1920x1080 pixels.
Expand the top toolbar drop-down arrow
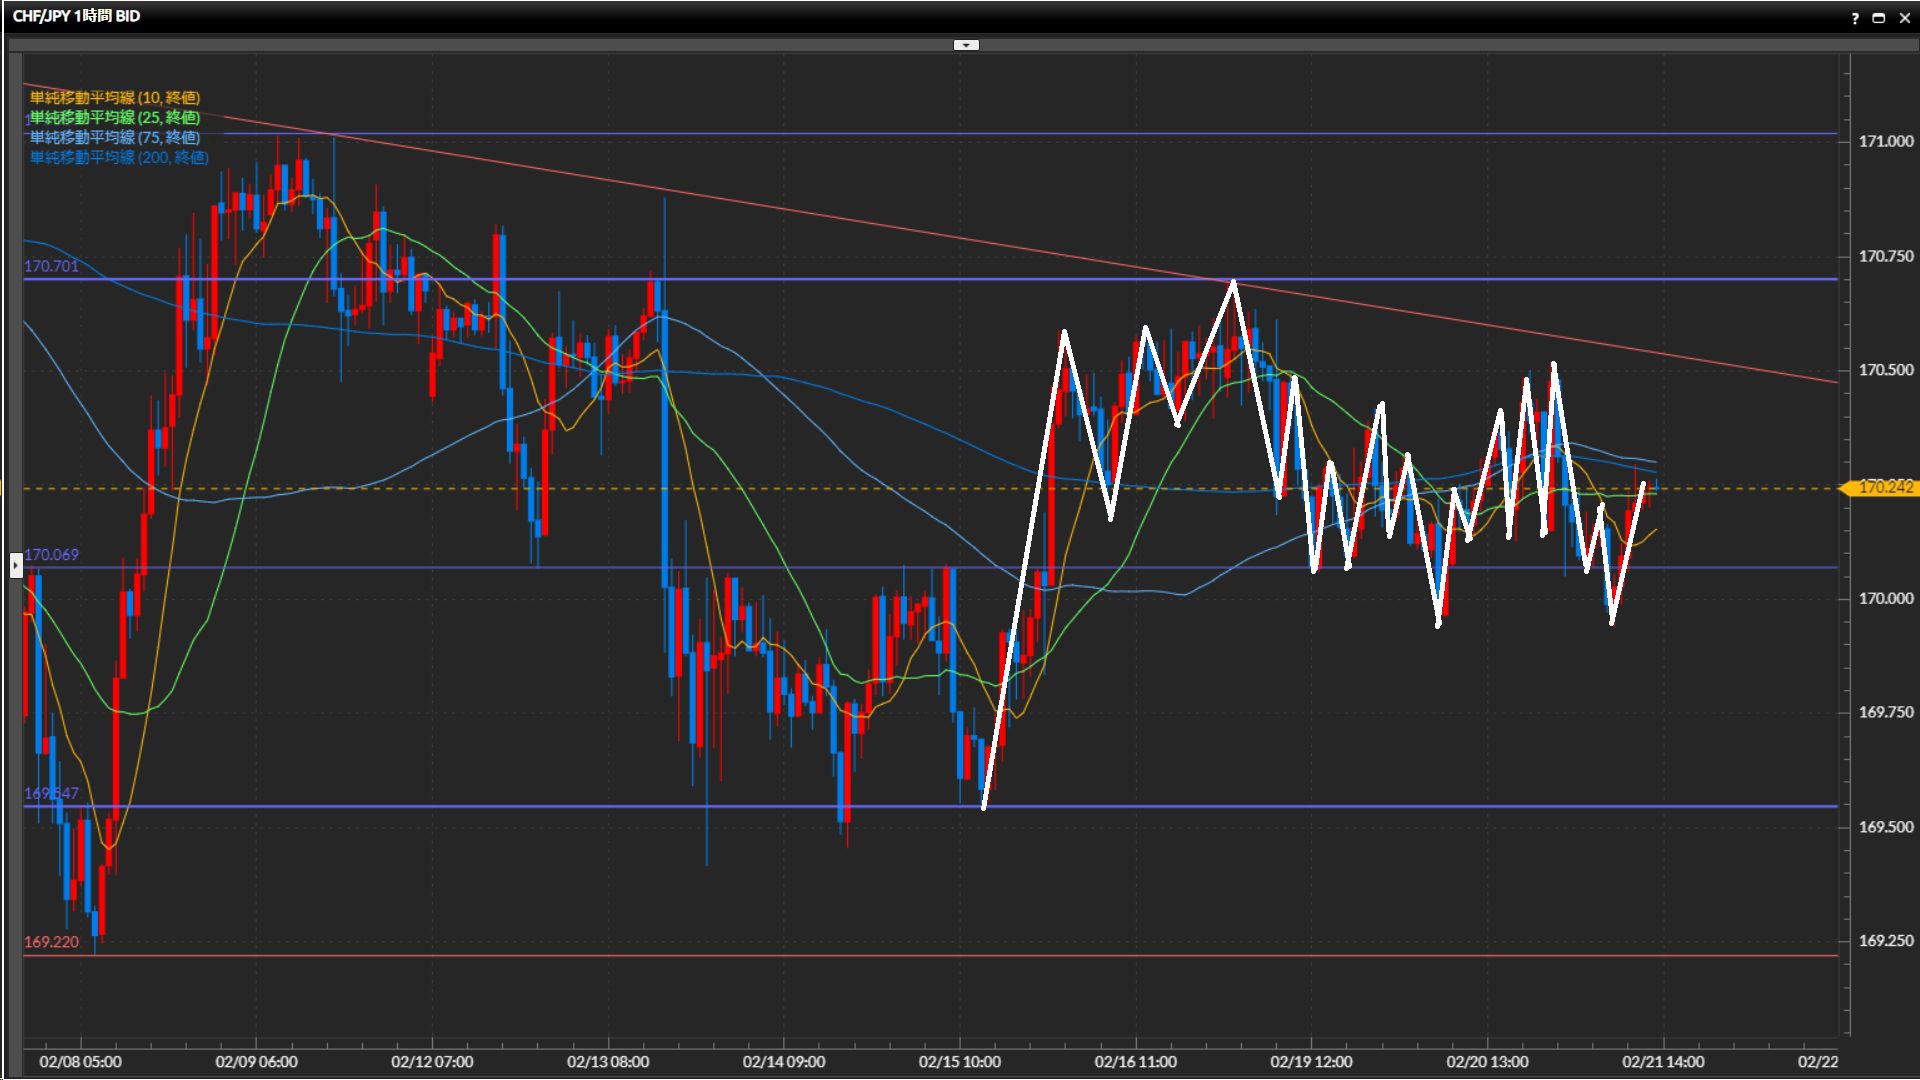(x=966, y=45)
